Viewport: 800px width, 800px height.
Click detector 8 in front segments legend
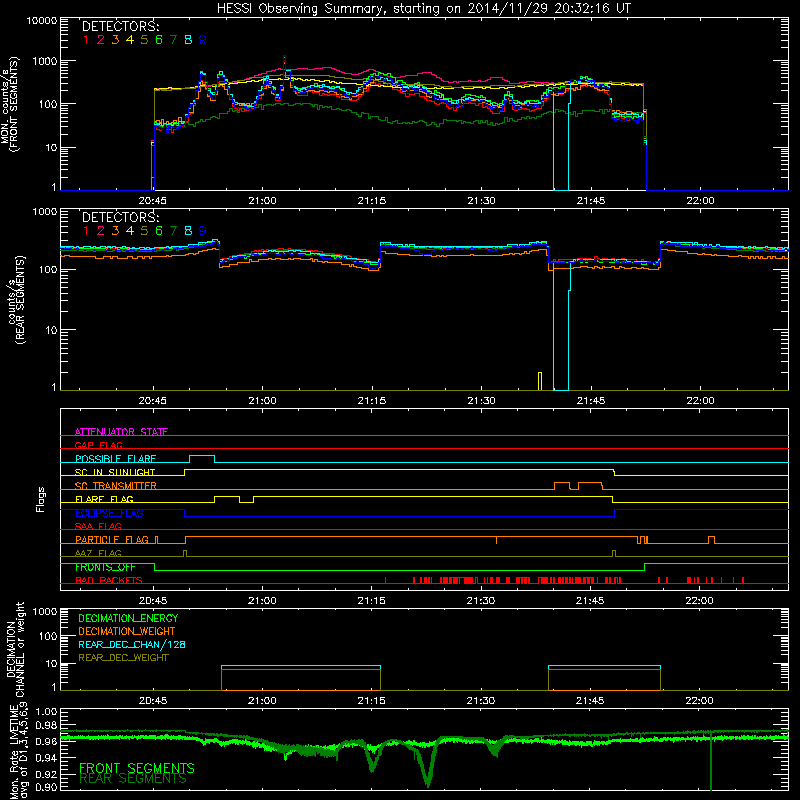188,40
